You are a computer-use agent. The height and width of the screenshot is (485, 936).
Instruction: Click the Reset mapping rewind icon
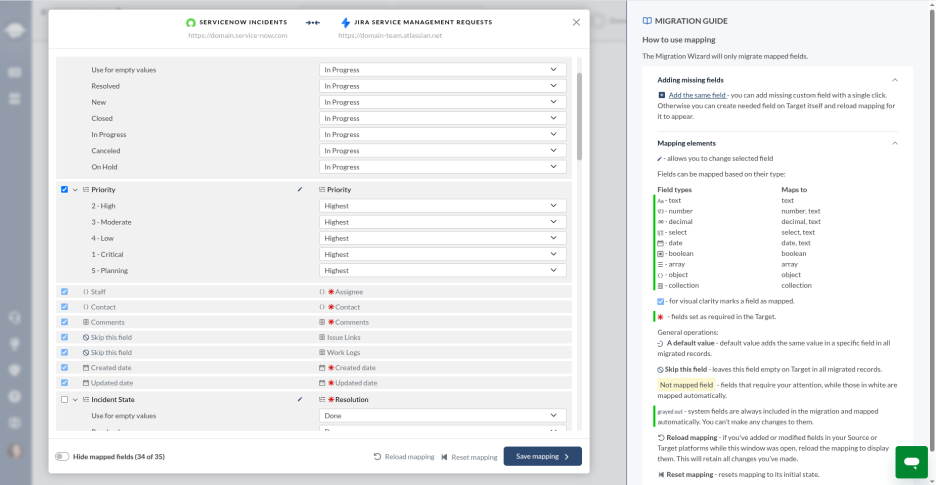pos(444,457)
